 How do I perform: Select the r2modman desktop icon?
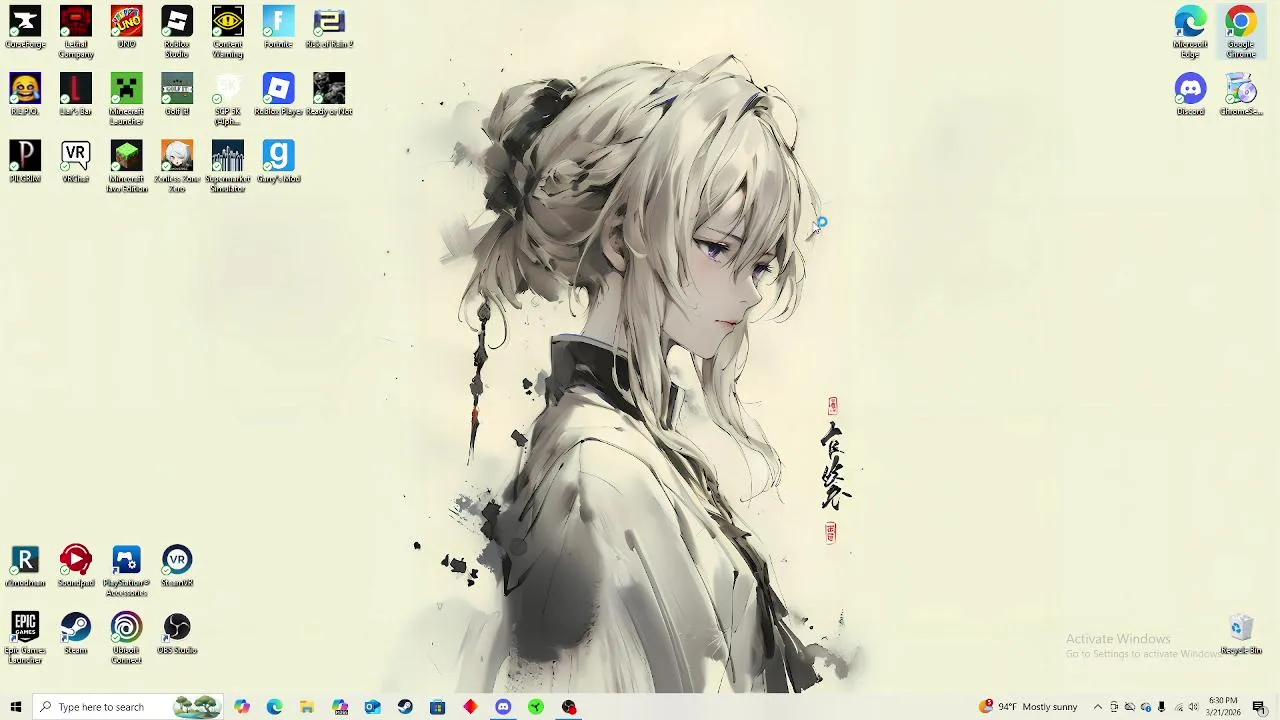[x=25, y=566]
